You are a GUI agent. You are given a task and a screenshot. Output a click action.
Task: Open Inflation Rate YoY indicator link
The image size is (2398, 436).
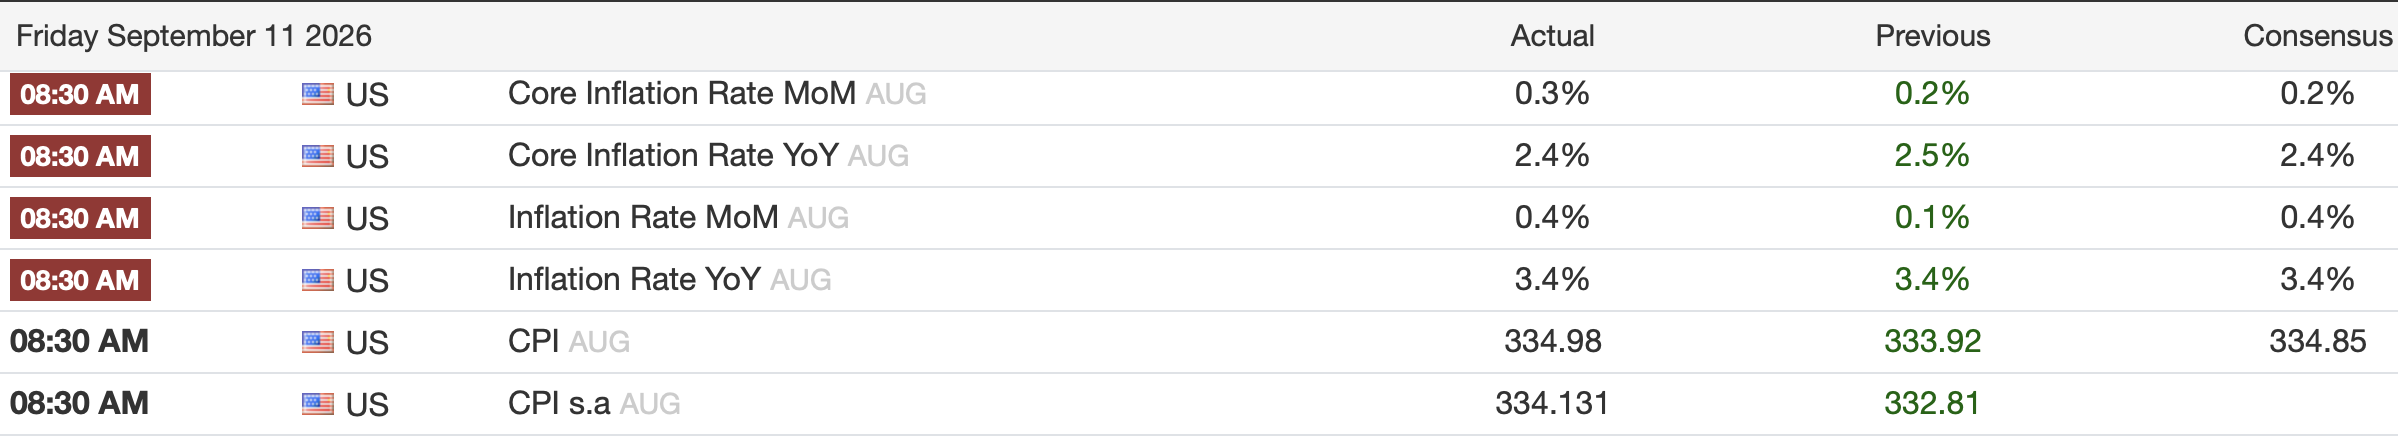pyautogui.click(x=634, y=280)
